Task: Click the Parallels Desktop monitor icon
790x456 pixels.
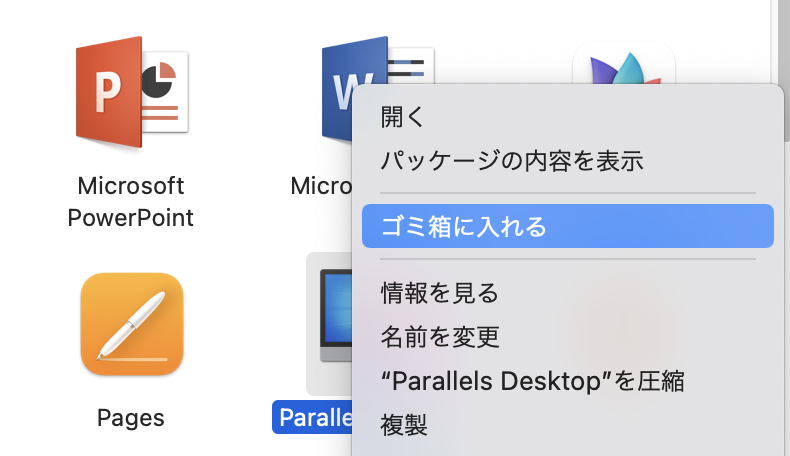Action: (336, 315)
